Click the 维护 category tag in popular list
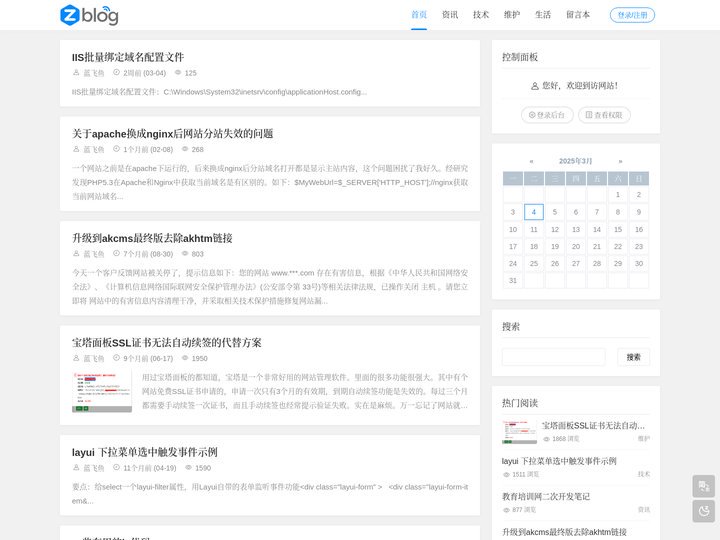 [644, 439]
